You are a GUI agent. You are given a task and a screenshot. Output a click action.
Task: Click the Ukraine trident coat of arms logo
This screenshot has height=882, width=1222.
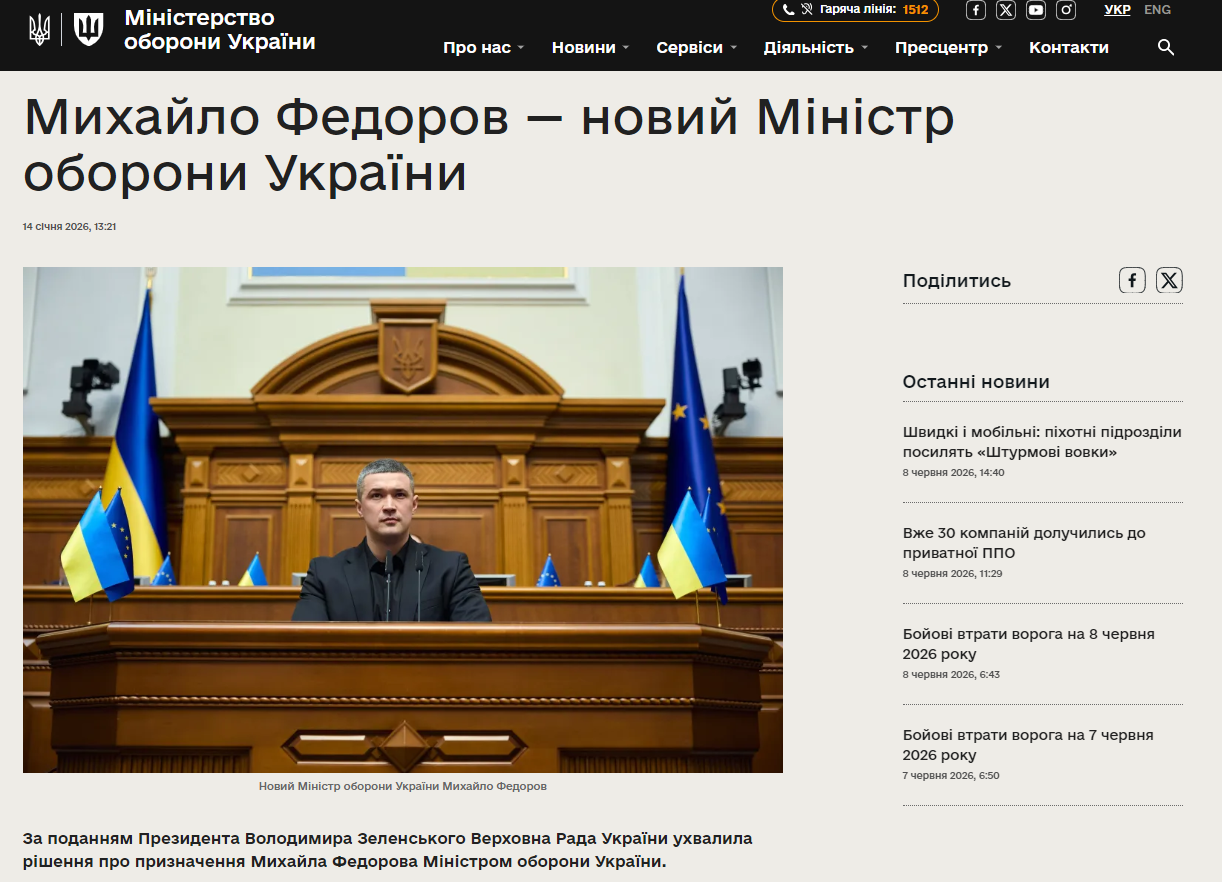coord(39,29)
